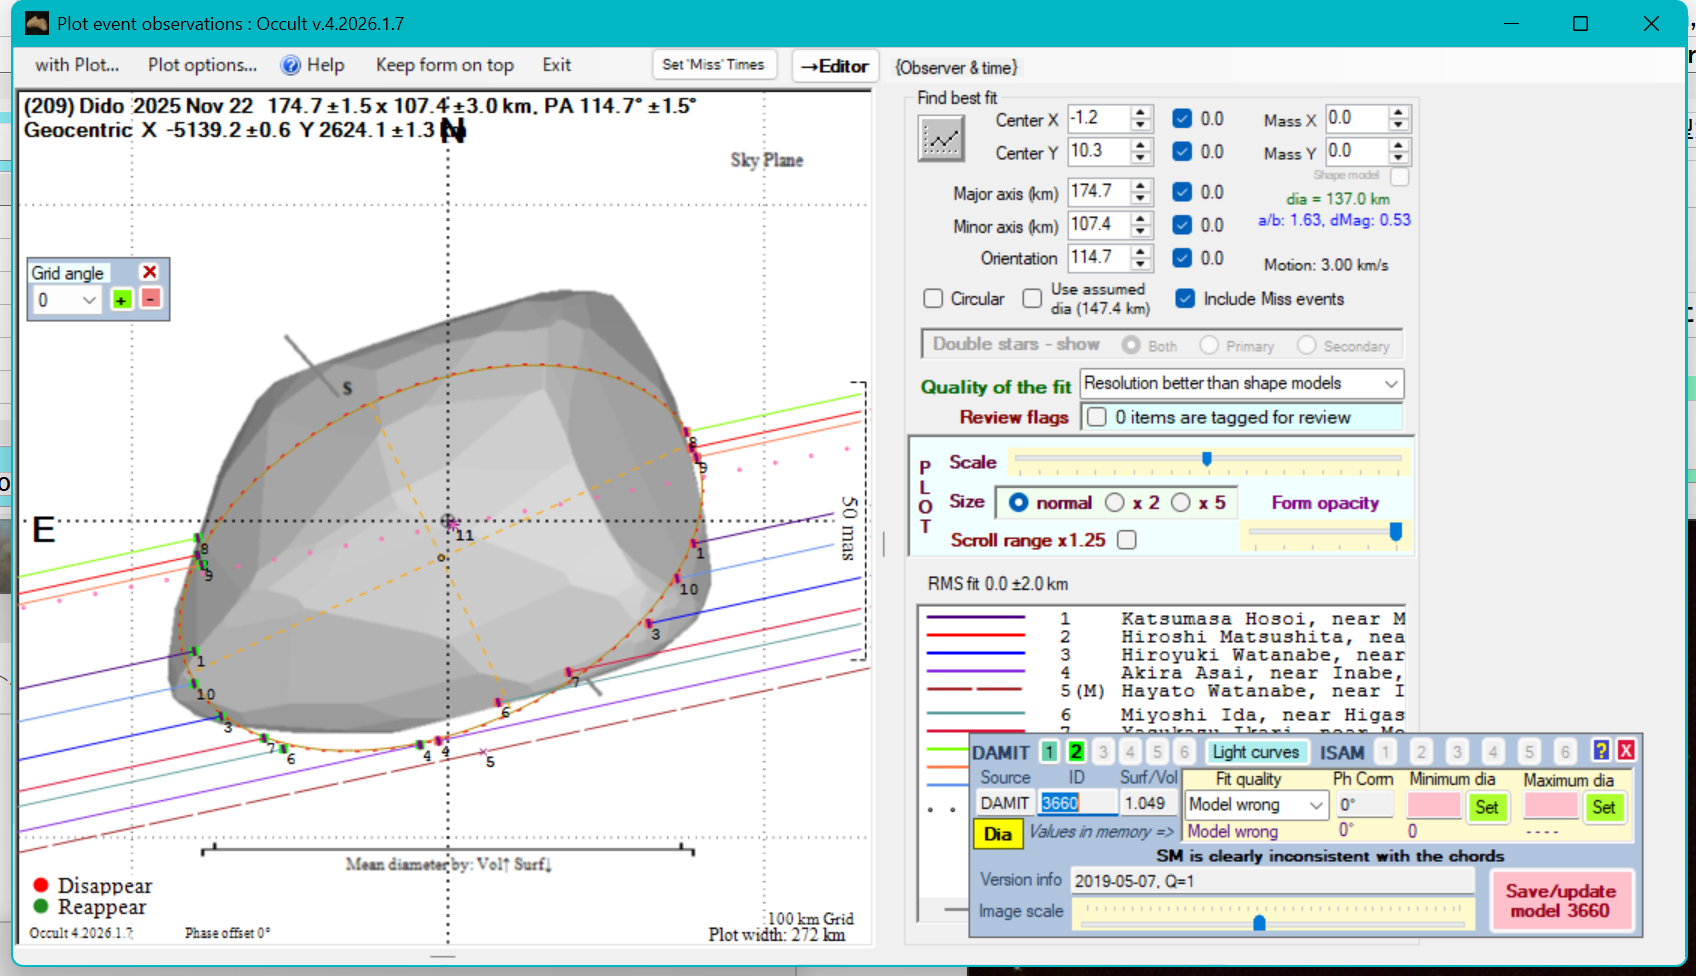Close the Grid angle panel
Image resolution: width=1696 pixels, height=976 pixels.
click(149, 272)
